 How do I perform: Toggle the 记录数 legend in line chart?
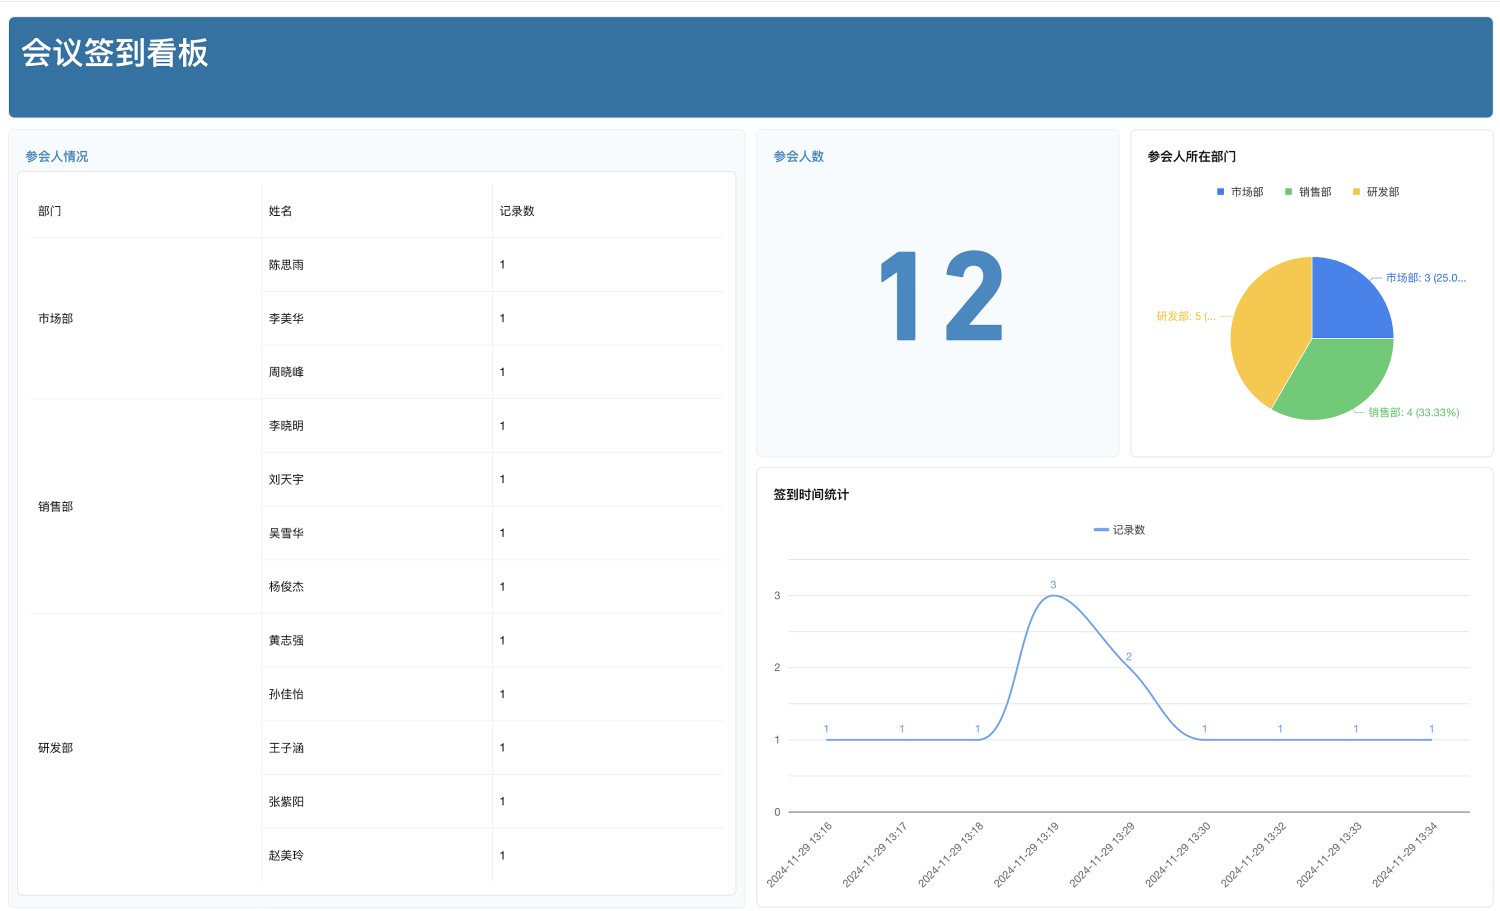(1119, 530)
